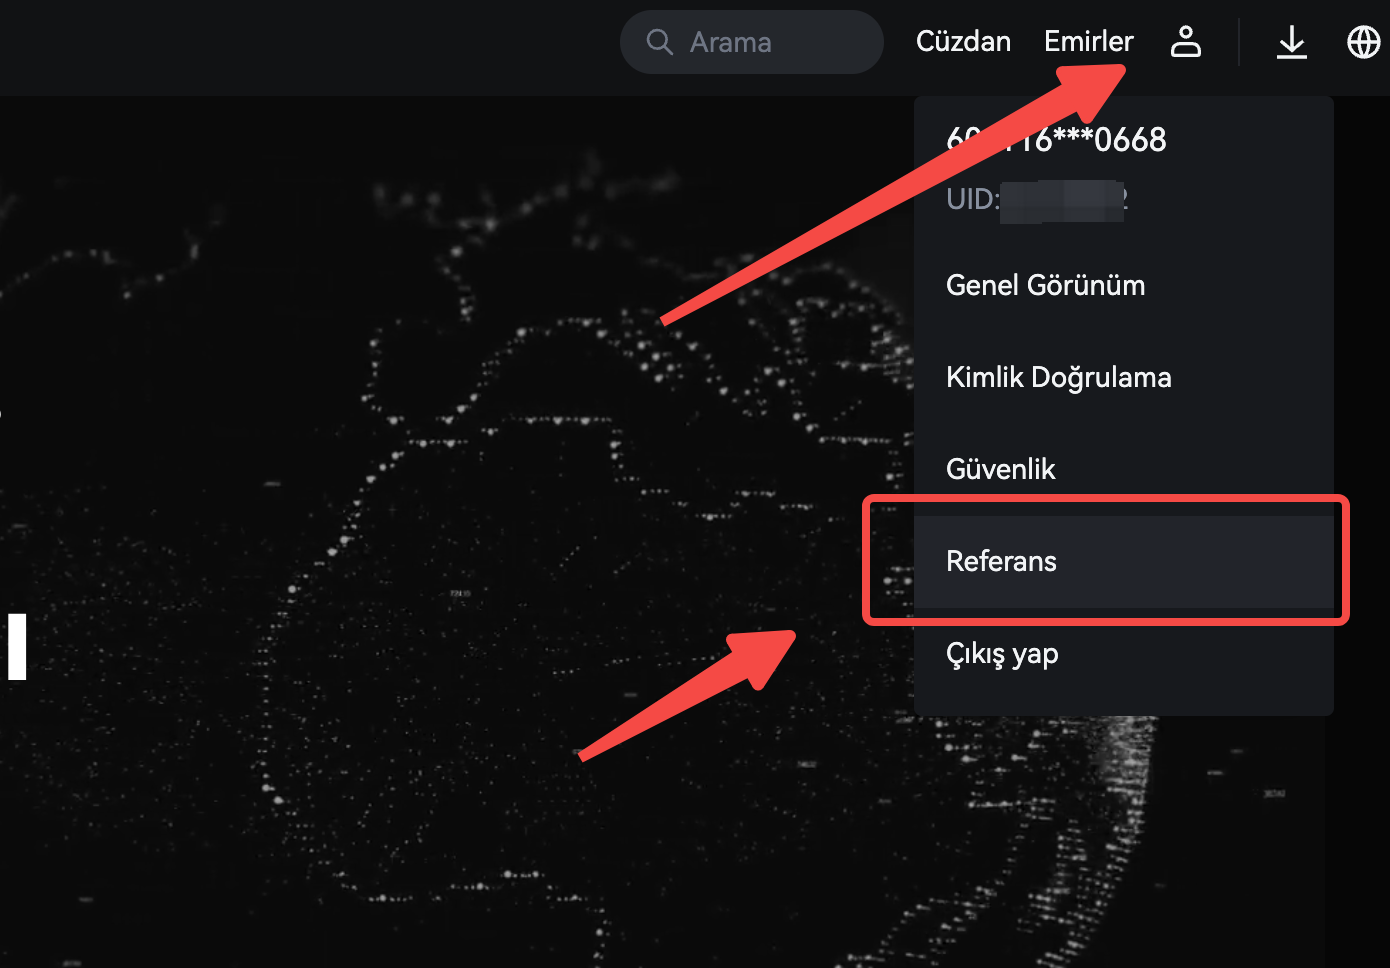Click the UID label text
The height and width of the screenshot is (968, 1390).
tap(971, 199)
